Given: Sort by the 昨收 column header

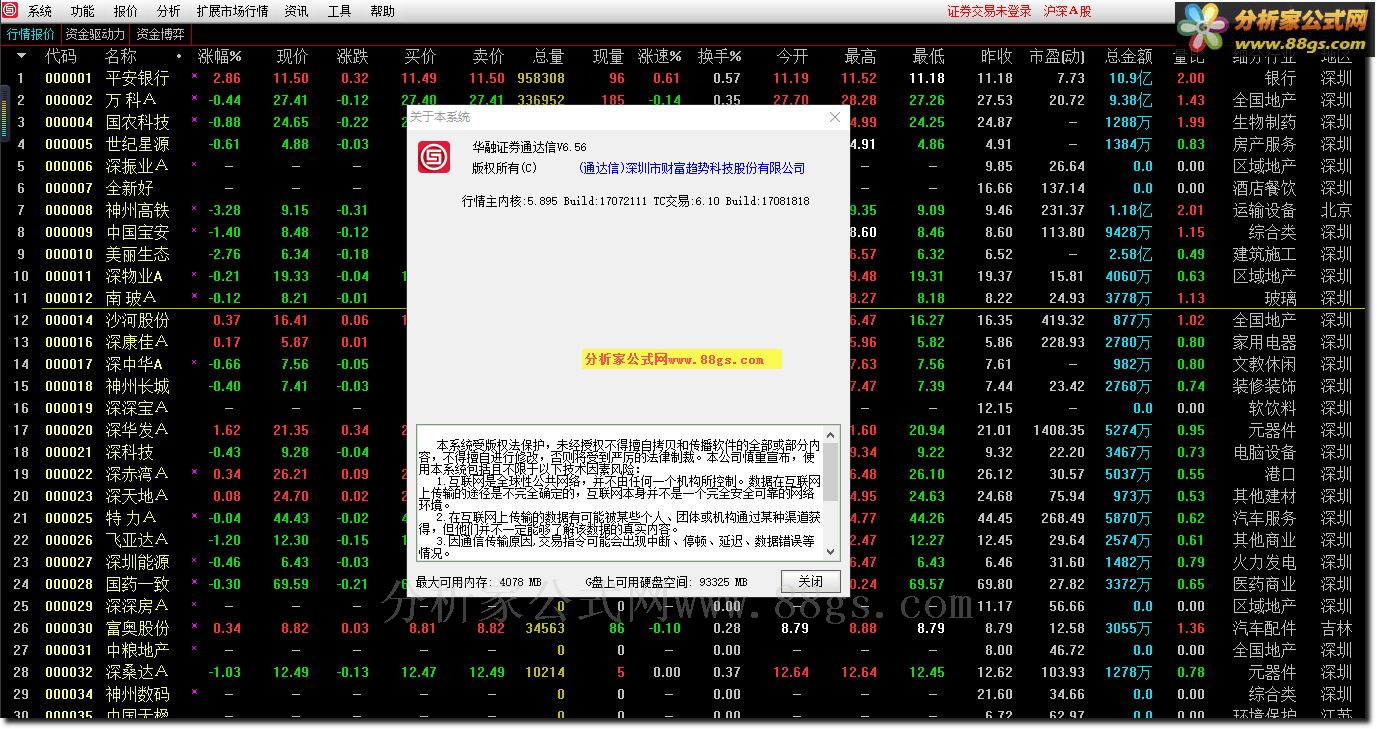Looking at the screenshot, I should [996, 56].
